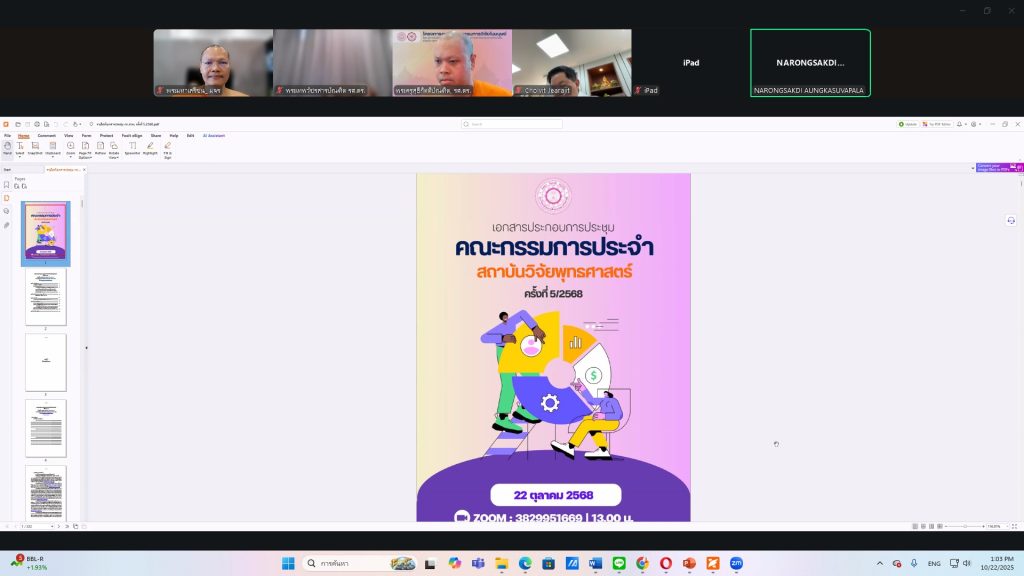Open the bookmarks panel in left sidebar

click(x=6, y=185)
